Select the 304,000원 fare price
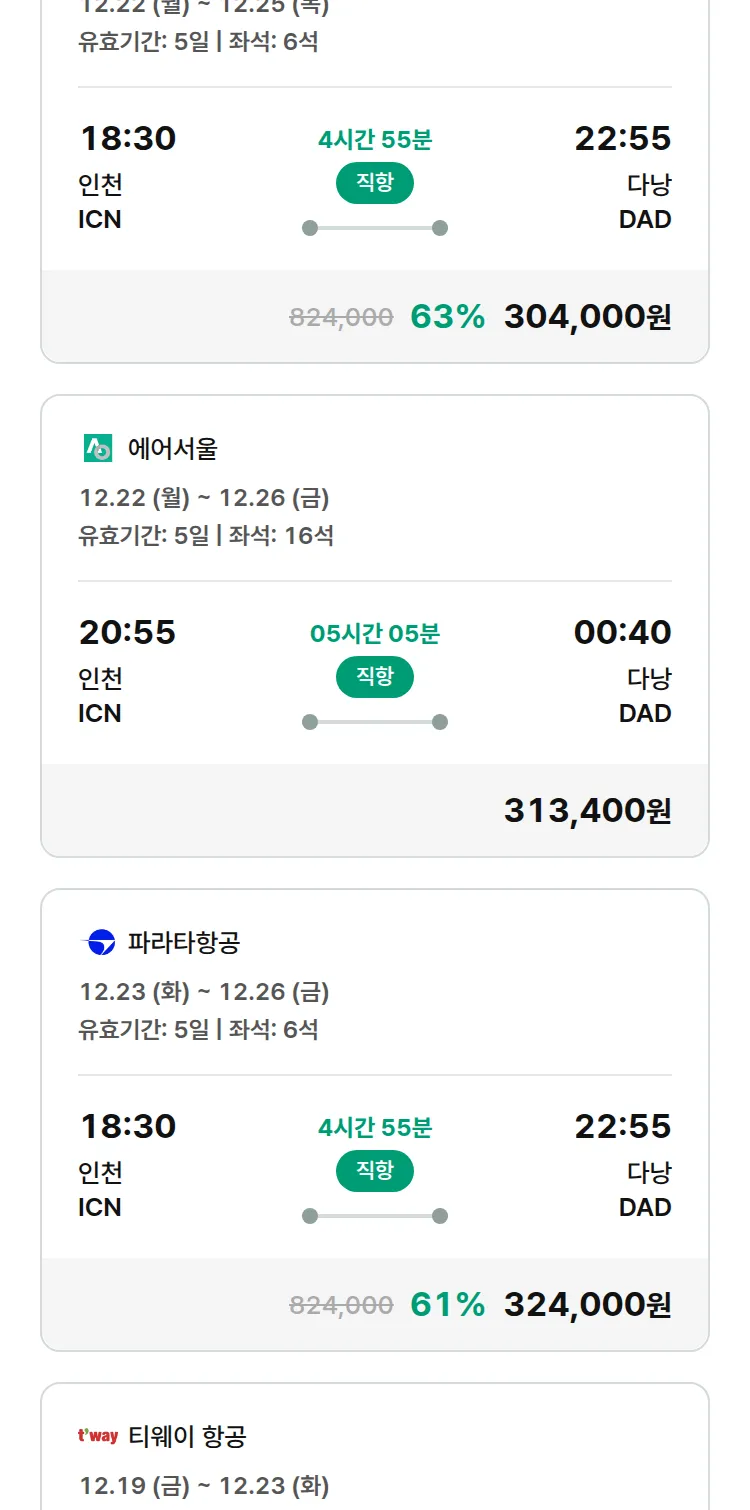 587,317
